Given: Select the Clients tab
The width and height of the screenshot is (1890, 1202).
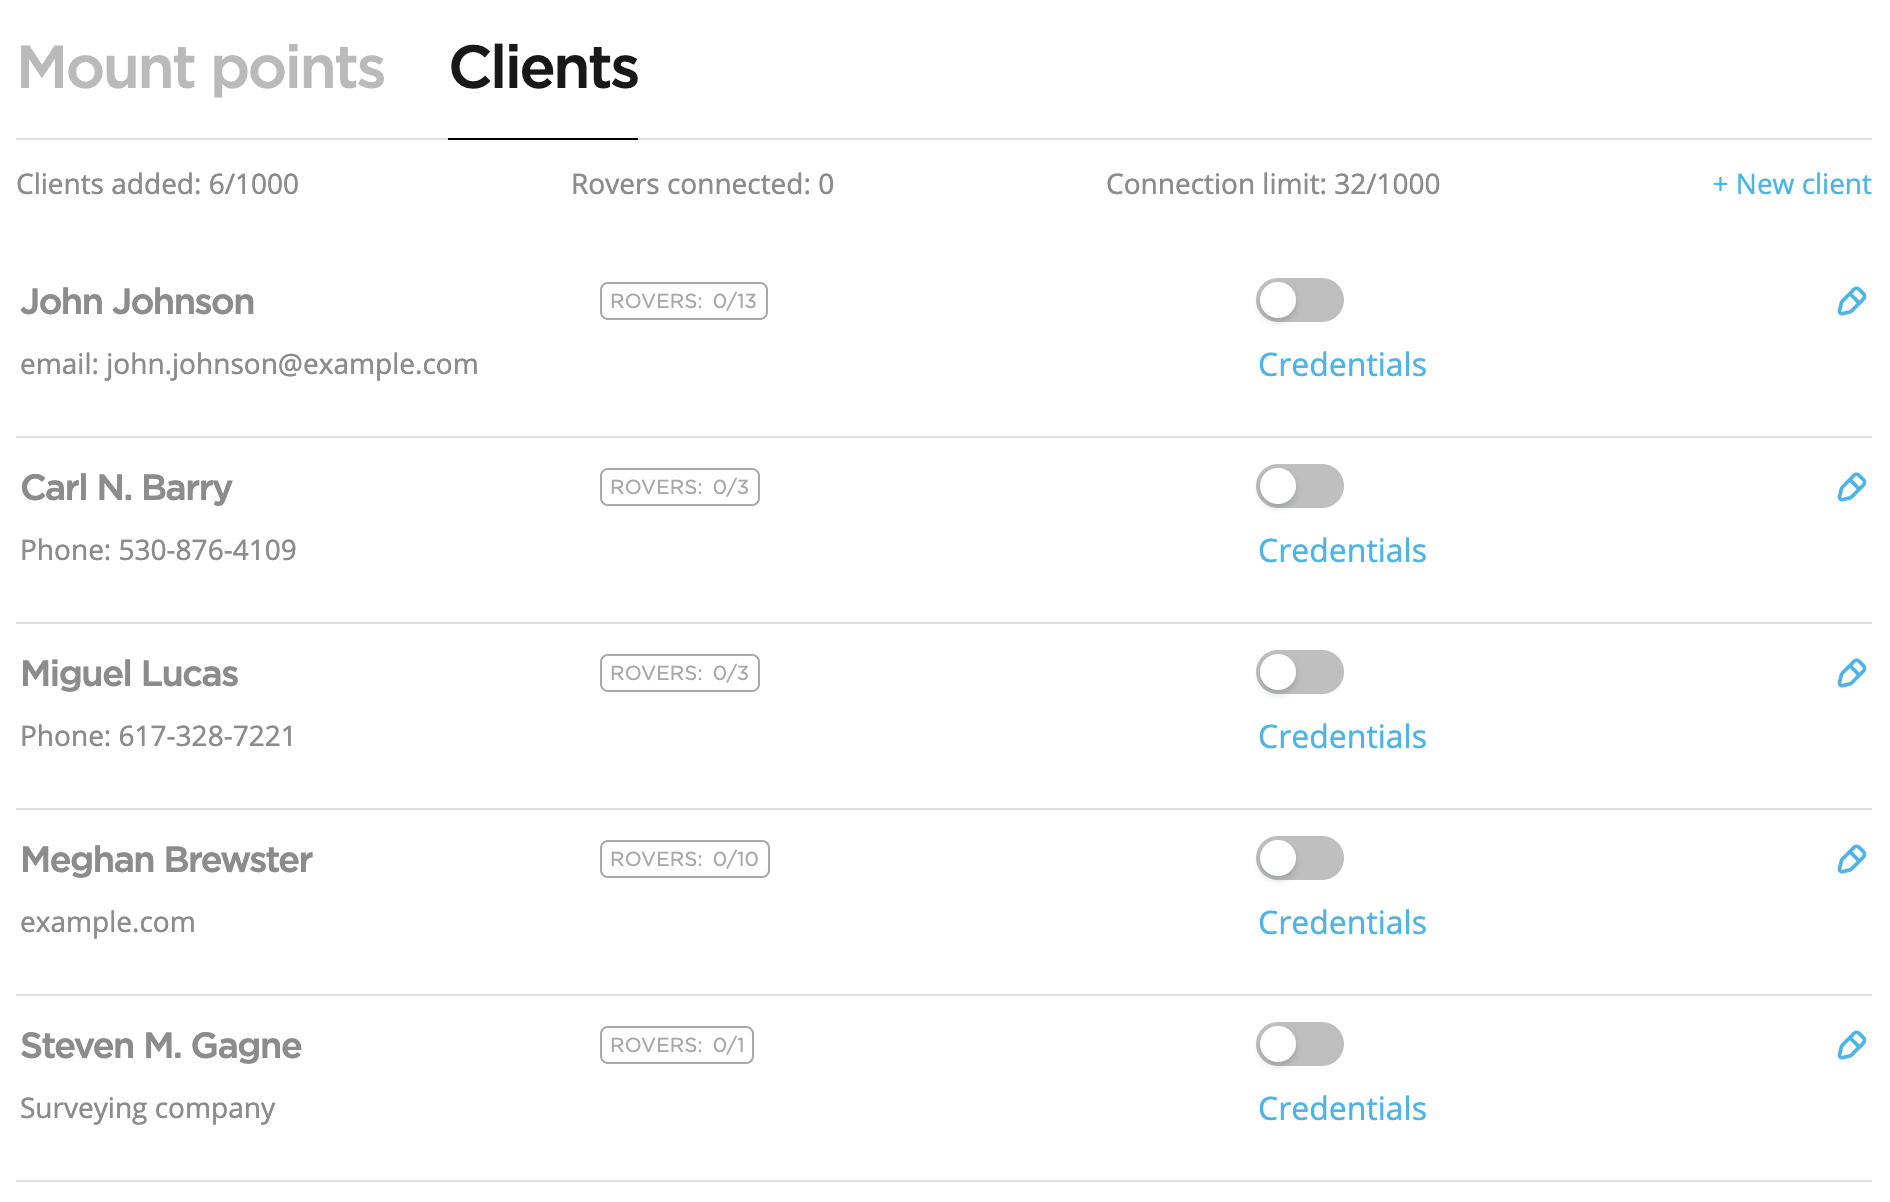Looking at the screenshot, I should pos(543,68).
